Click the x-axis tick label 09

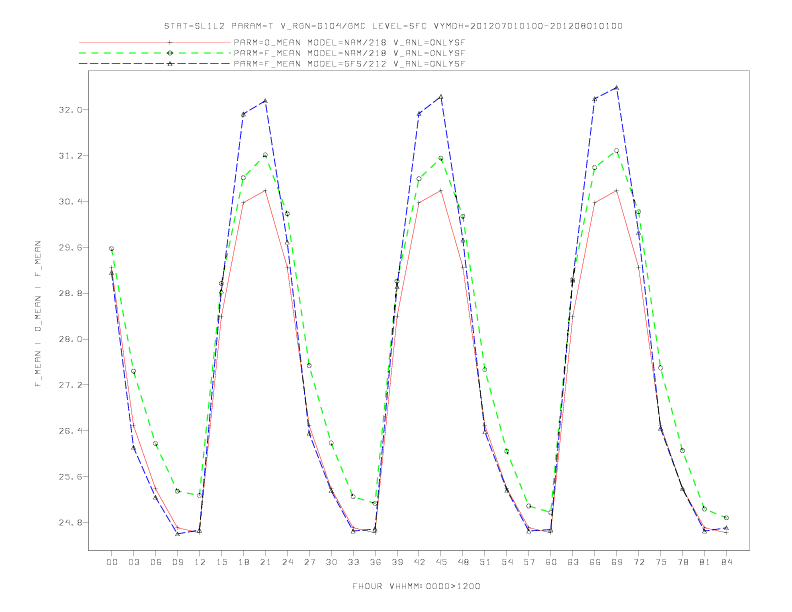(178, 562)
